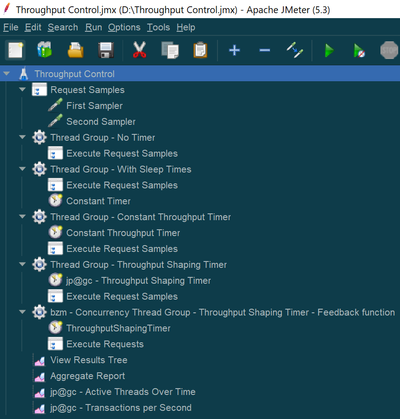This screenshot has height=419, width=400.
Task: Click the Cut scissors icon
Action: coord(139,50)
